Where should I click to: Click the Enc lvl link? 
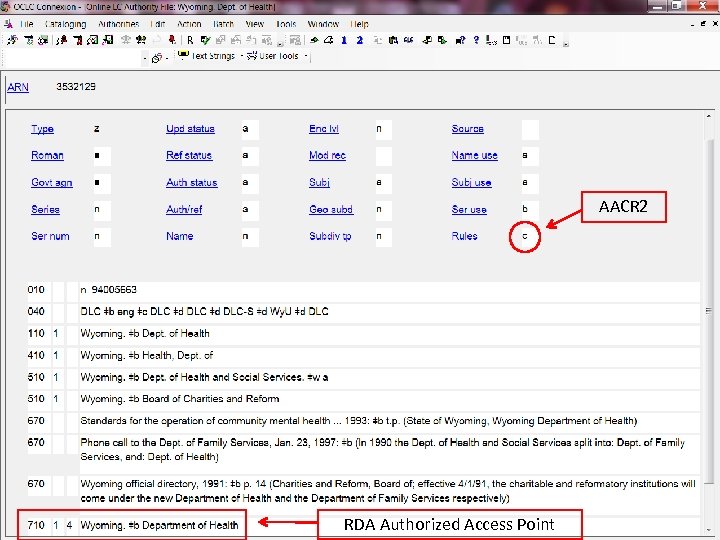(x=324, y=129)
